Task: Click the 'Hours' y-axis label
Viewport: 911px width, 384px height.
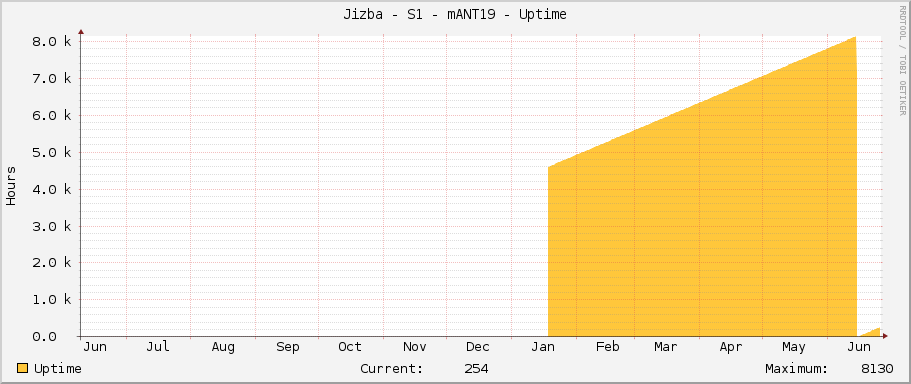Action: (11, 186)
